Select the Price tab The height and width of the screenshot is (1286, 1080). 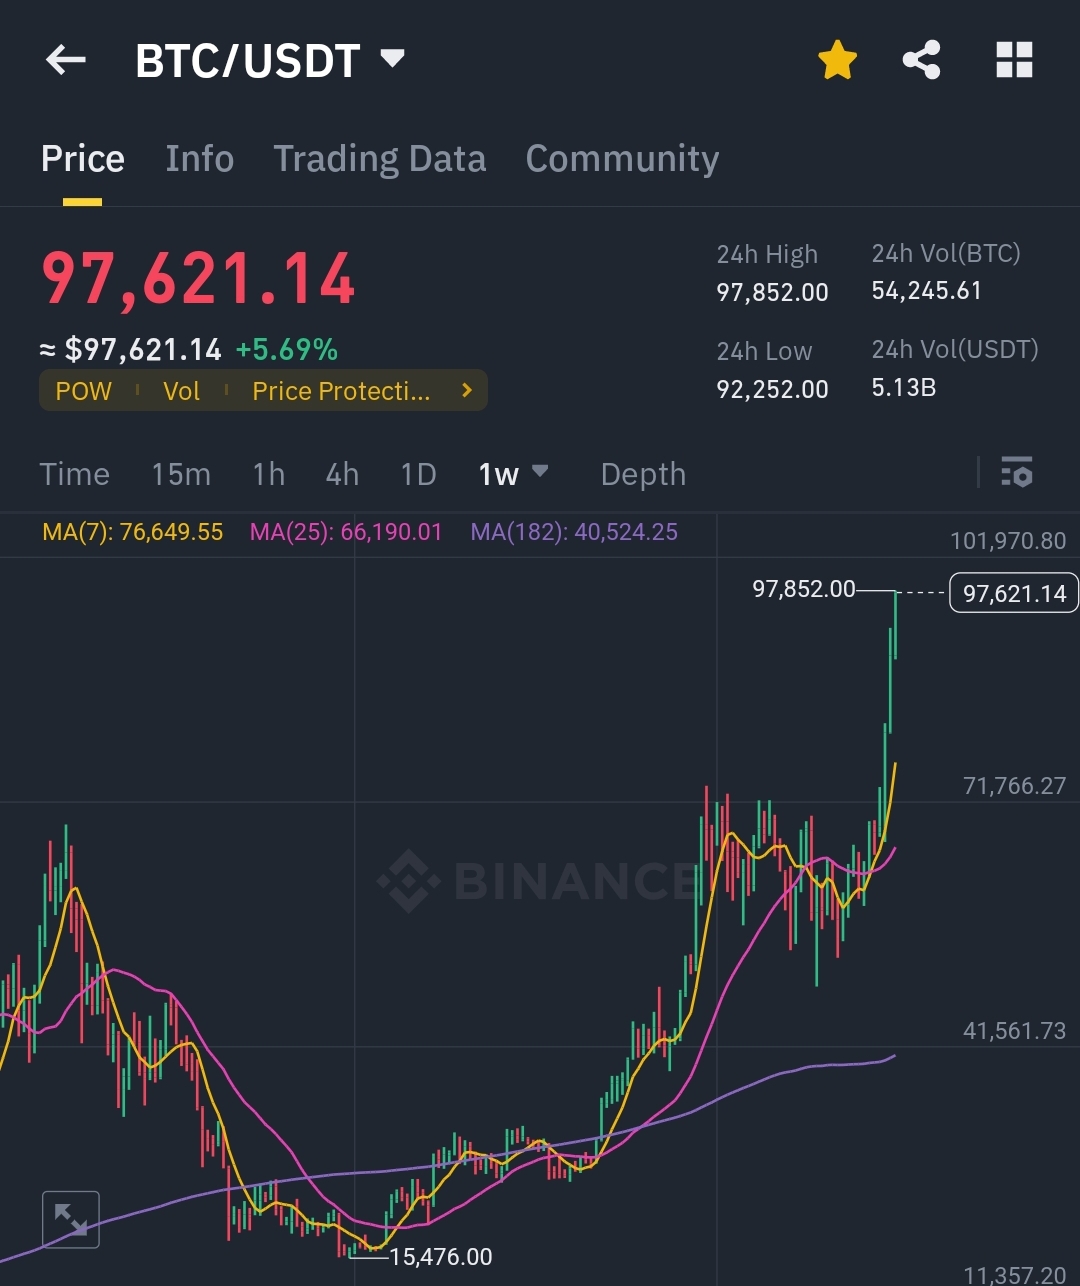pos(83,158)
